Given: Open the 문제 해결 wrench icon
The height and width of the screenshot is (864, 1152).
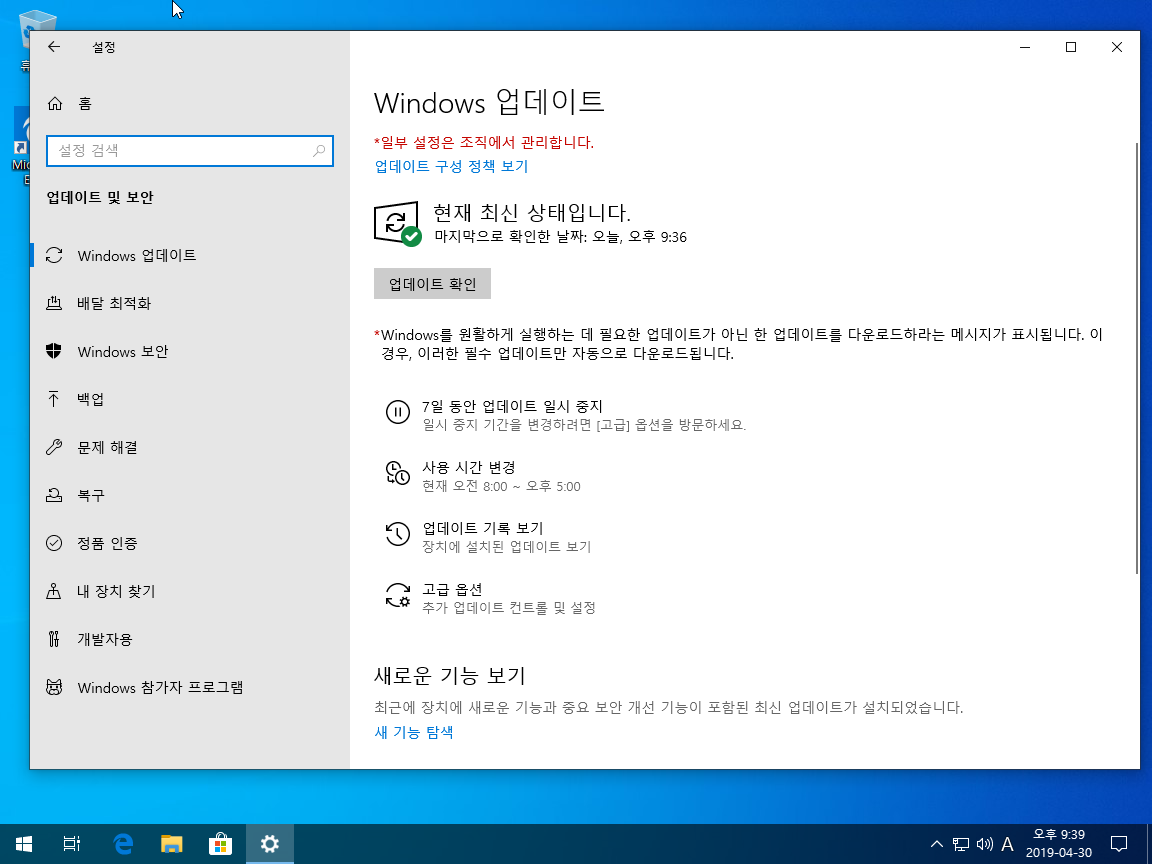Looking at the screenshot, I should (54, 447).
